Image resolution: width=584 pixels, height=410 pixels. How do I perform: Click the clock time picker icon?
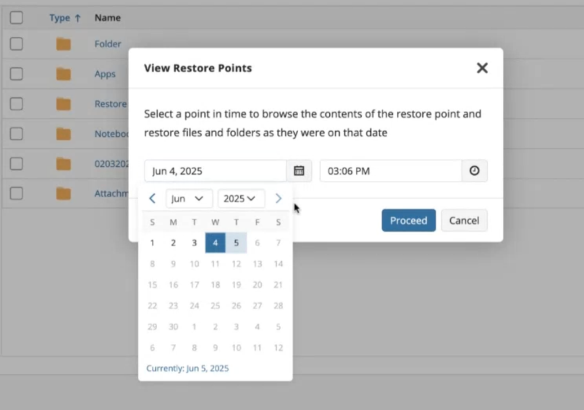pos(474,171)
